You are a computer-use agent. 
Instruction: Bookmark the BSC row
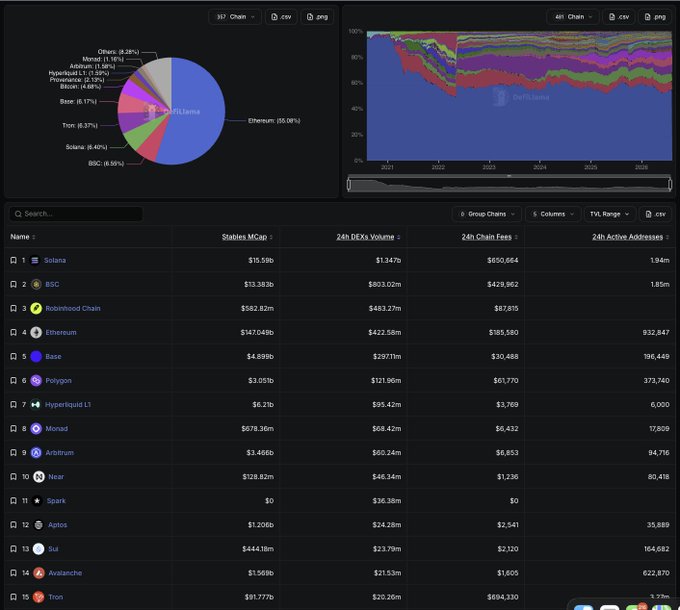(x=13, y=284)
